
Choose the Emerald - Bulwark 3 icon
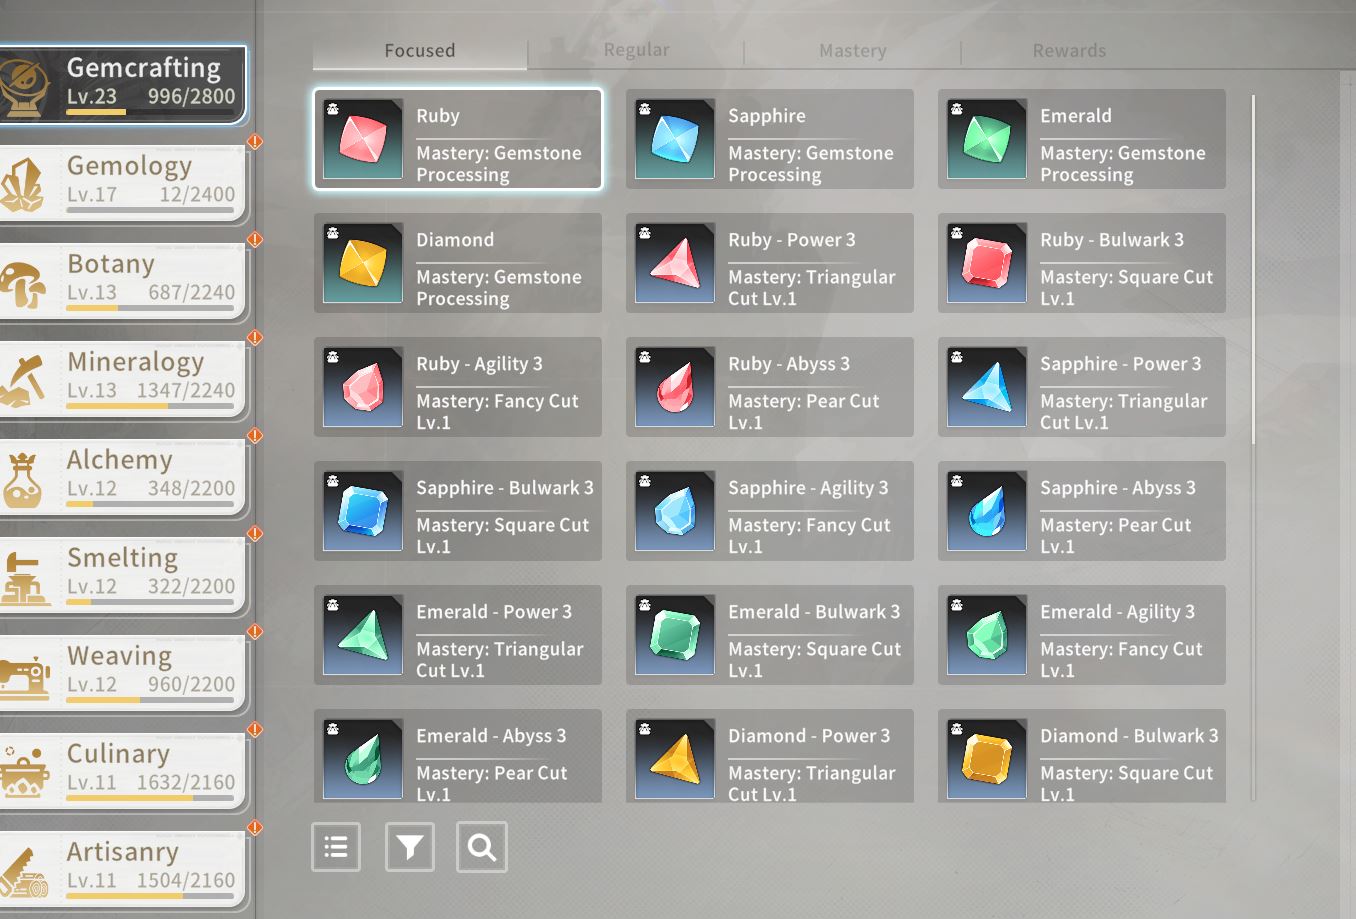pyautogui.click(x=675, y=635)
